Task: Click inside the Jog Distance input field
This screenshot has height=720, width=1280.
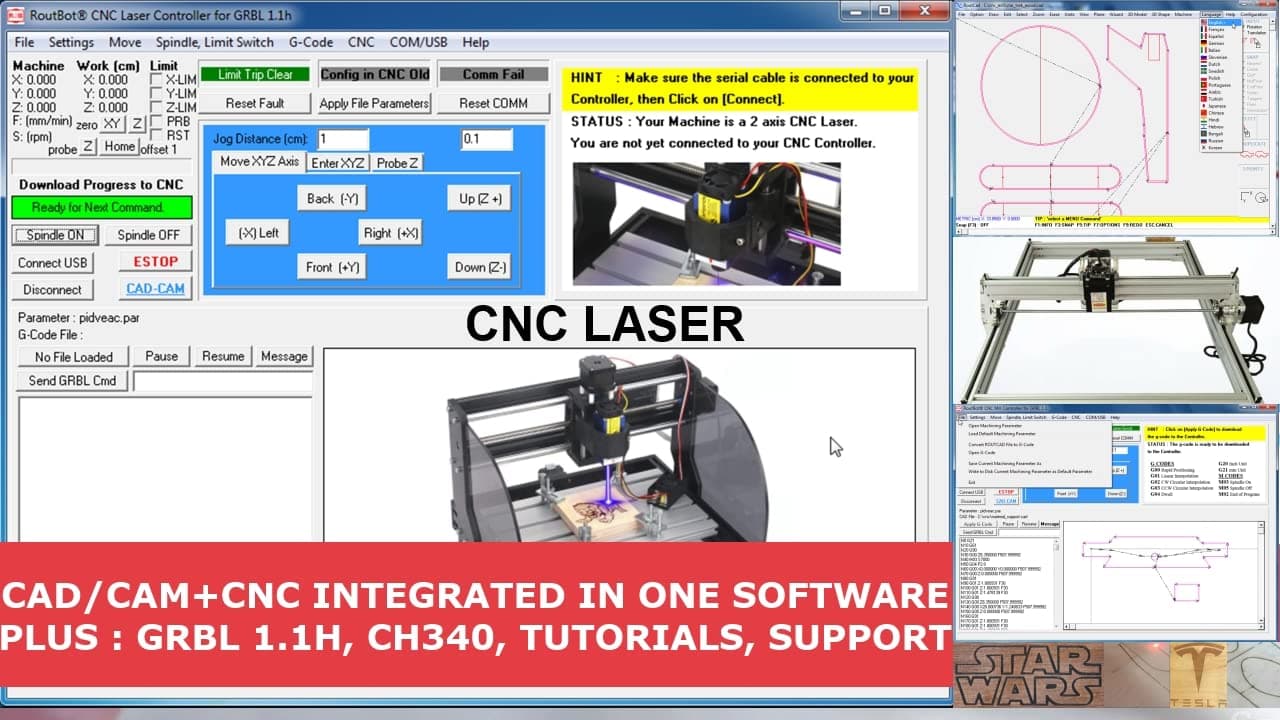Action: pyautogui.click(x=343, y=140)
